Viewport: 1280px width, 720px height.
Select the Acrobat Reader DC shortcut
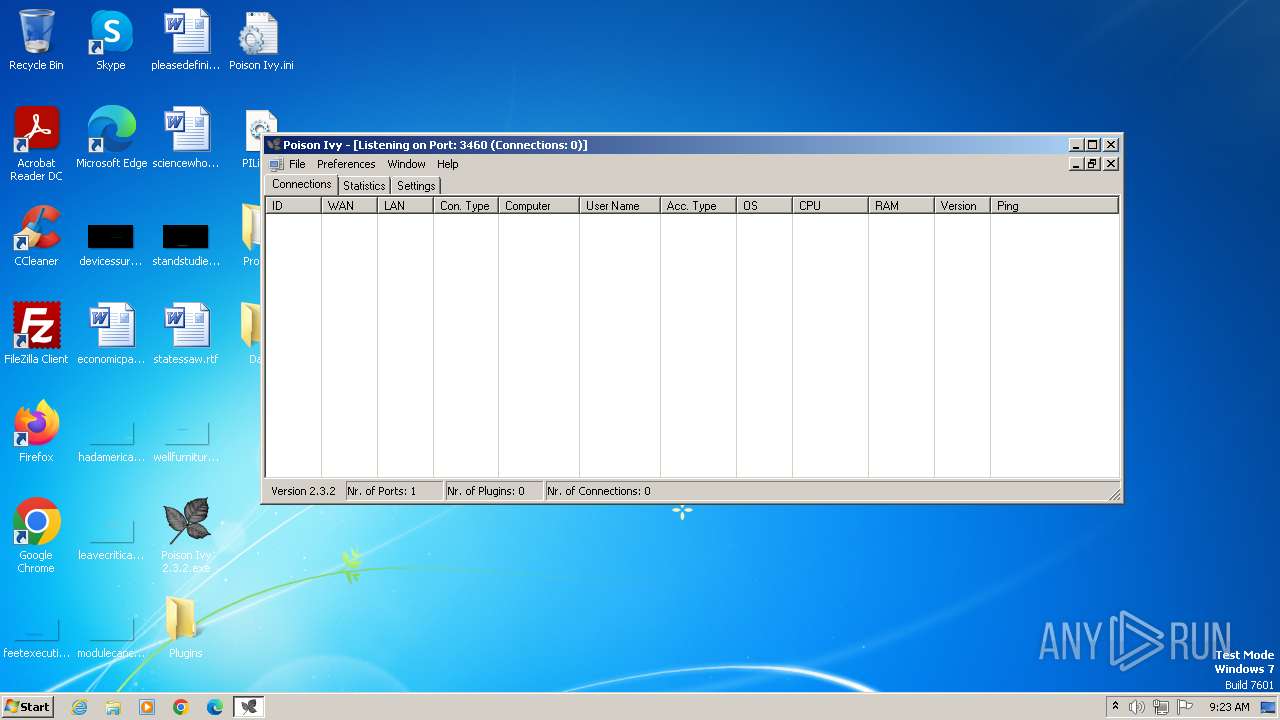[36, 144]
